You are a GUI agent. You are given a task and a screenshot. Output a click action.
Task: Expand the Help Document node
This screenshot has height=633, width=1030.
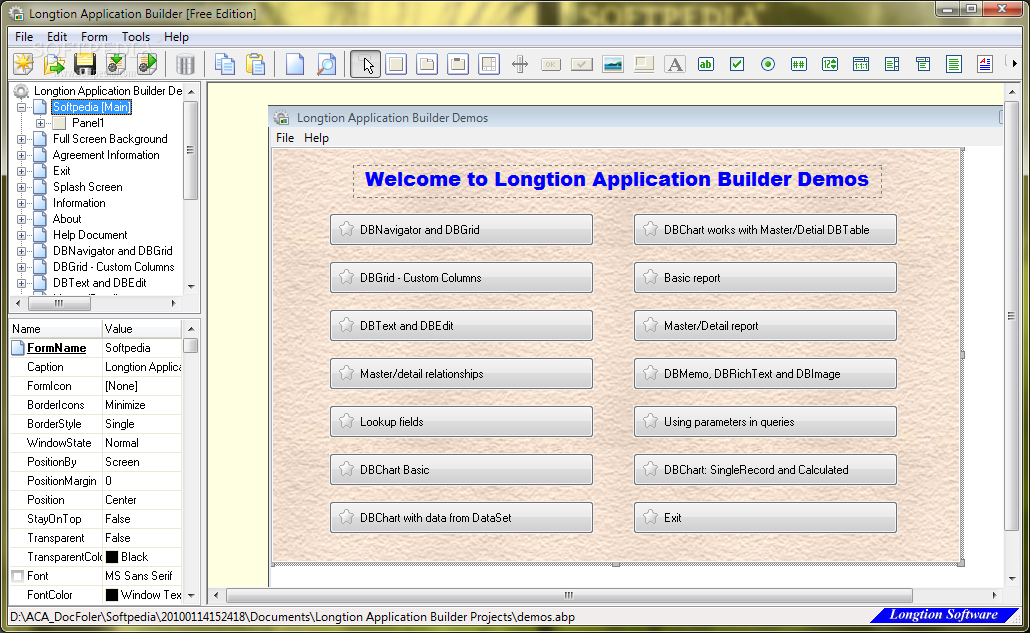(21, 235)
